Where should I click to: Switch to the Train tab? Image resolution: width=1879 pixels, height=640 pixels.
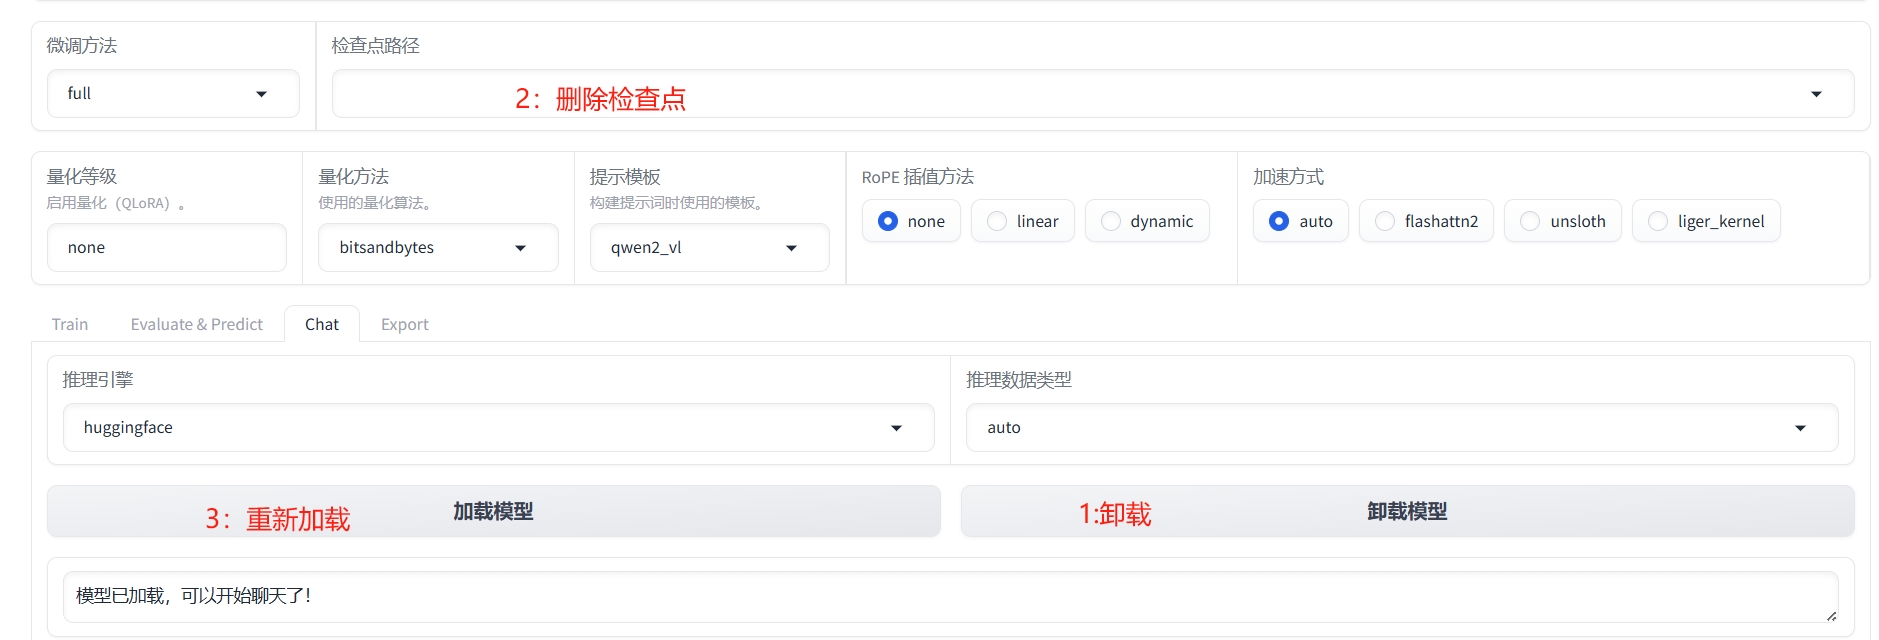(70, 324)
